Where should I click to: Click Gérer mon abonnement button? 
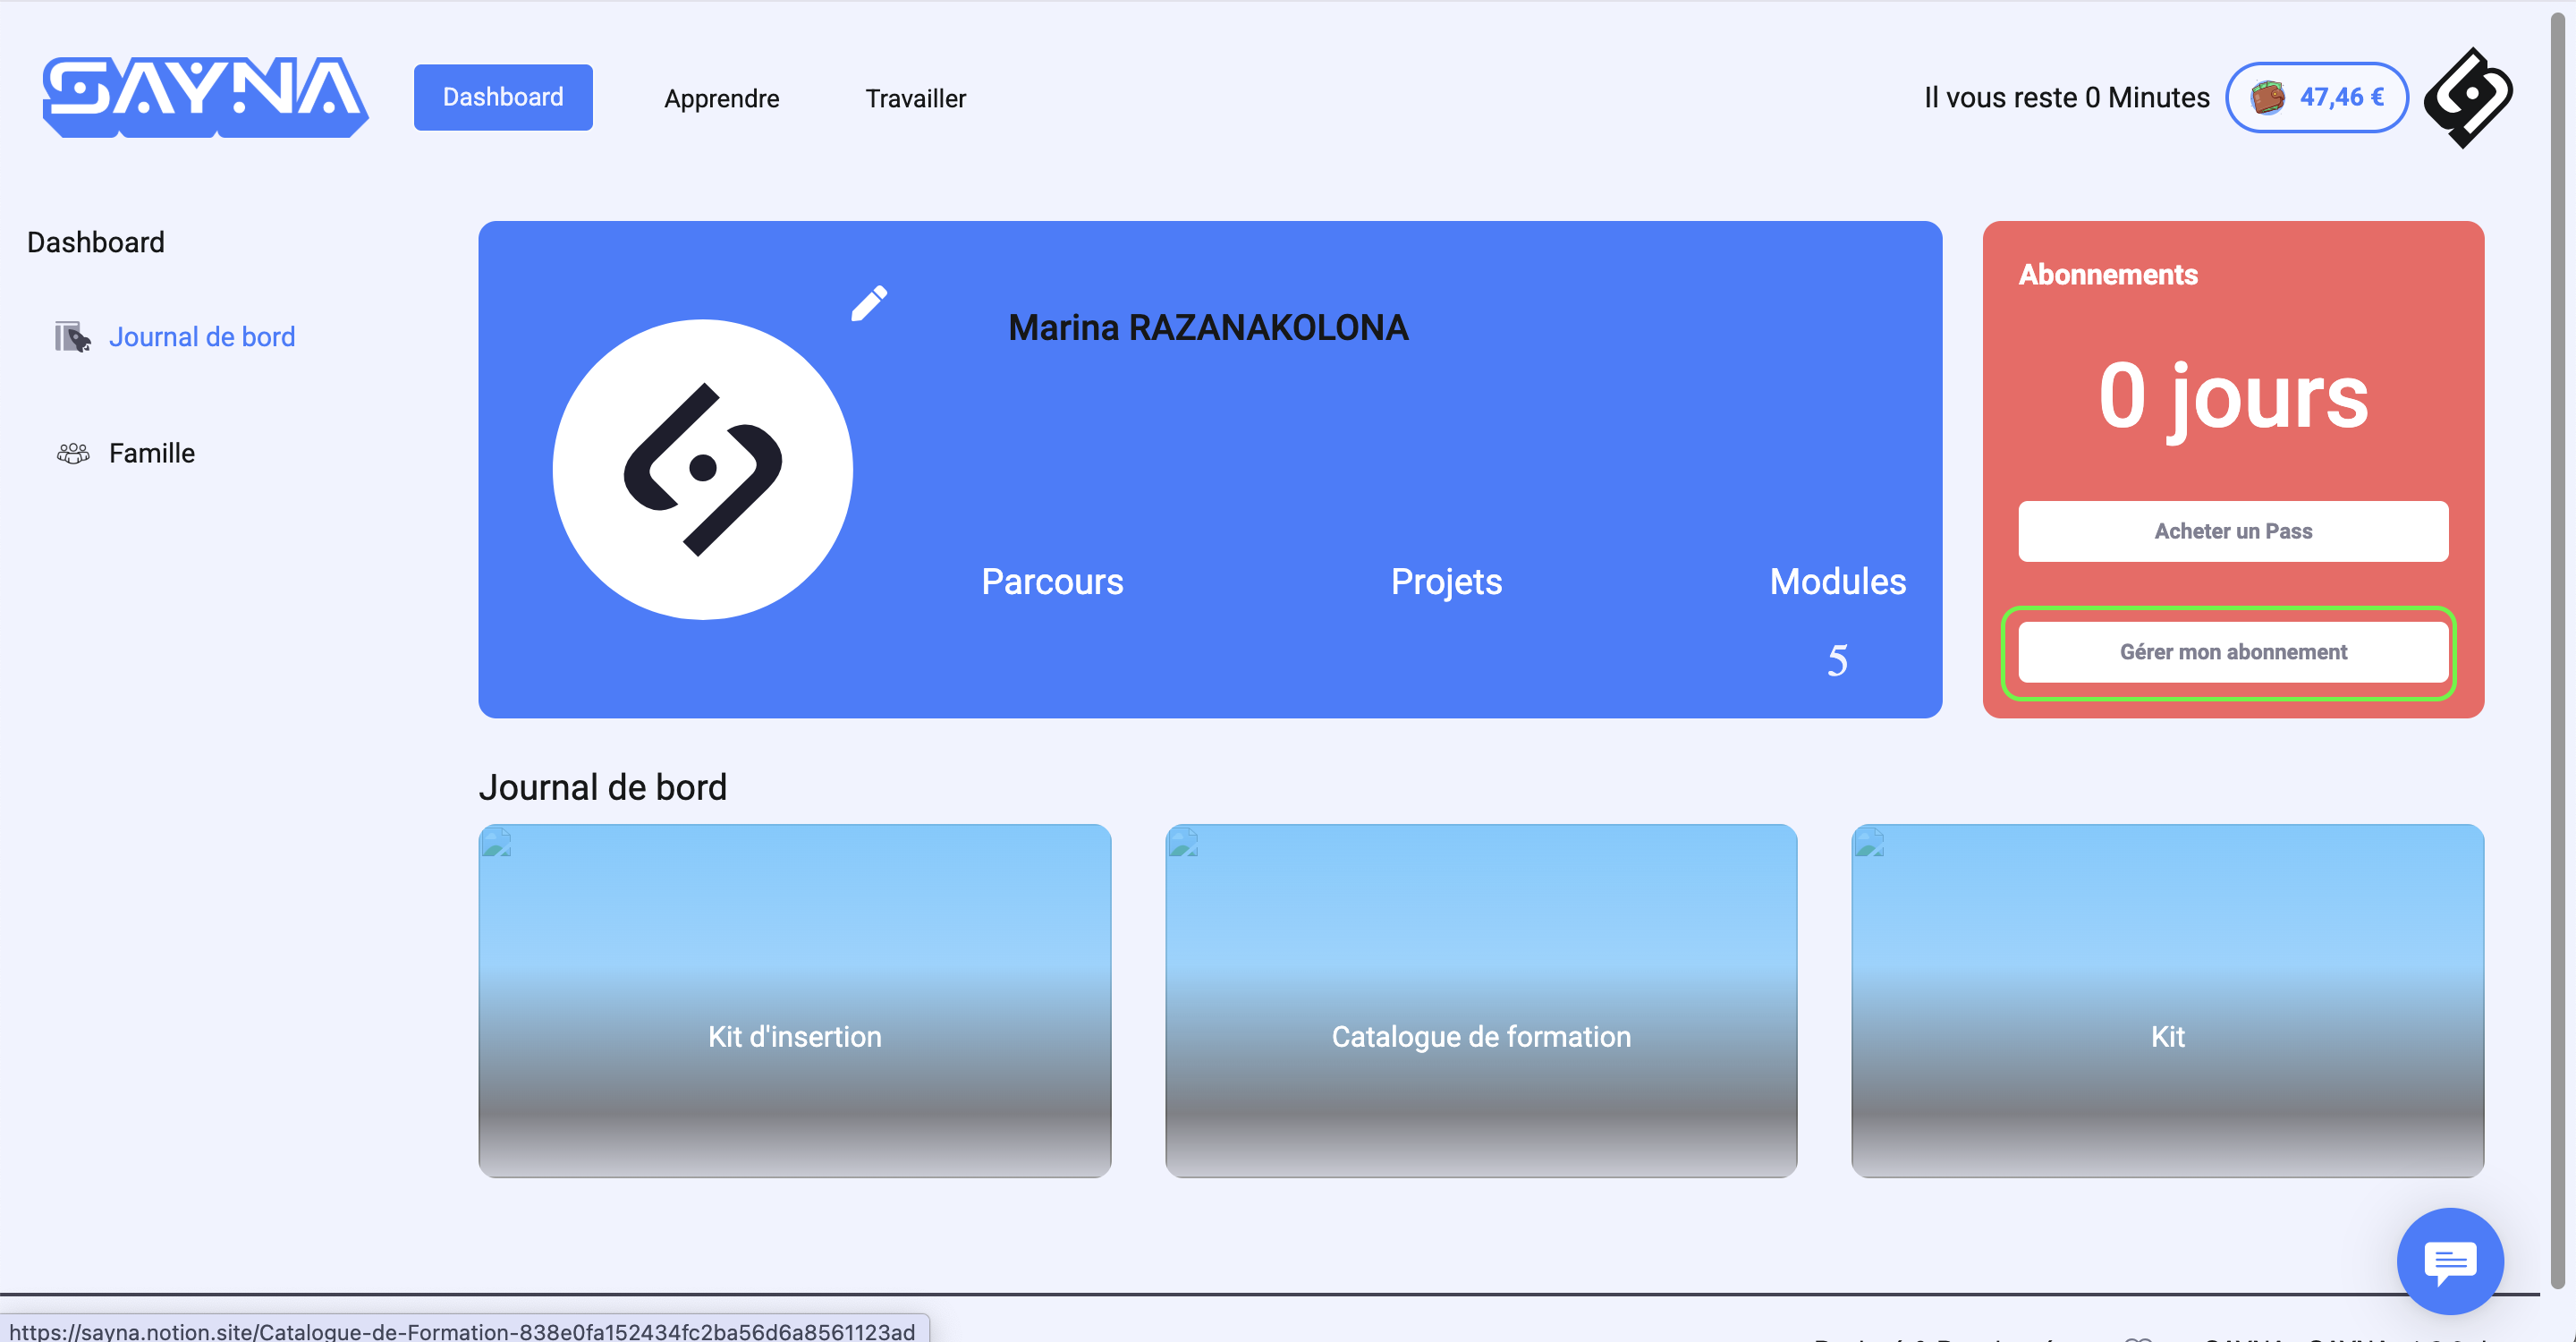tap(2232, 652)
